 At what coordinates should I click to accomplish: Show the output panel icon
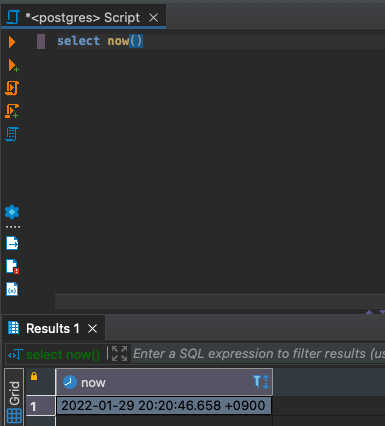point(12,243)
